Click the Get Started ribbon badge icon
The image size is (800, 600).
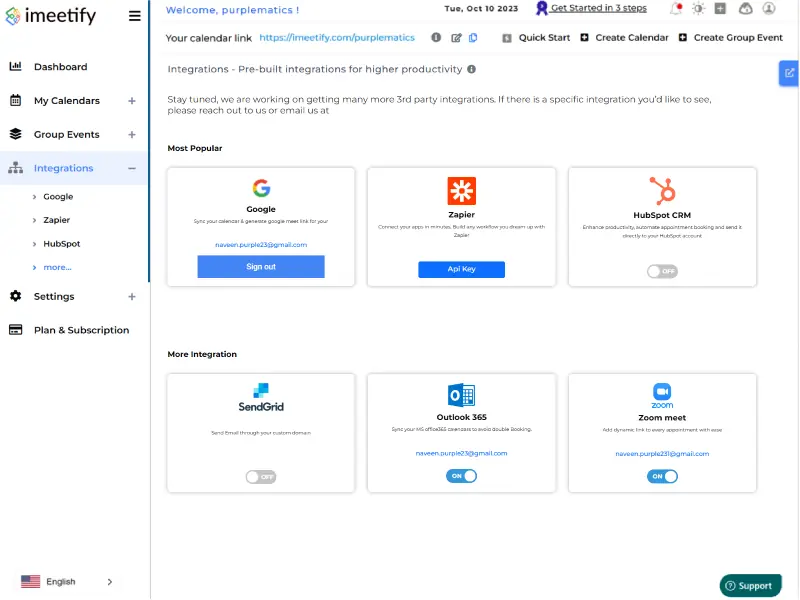(542, 8)
